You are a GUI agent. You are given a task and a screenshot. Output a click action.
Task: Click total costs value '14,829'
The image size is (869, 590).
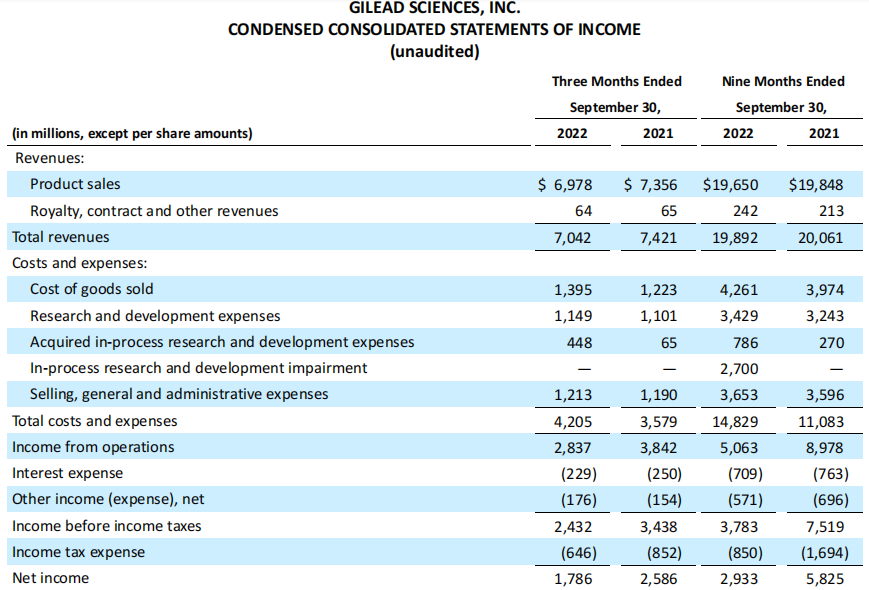click(x=735, y=422)
